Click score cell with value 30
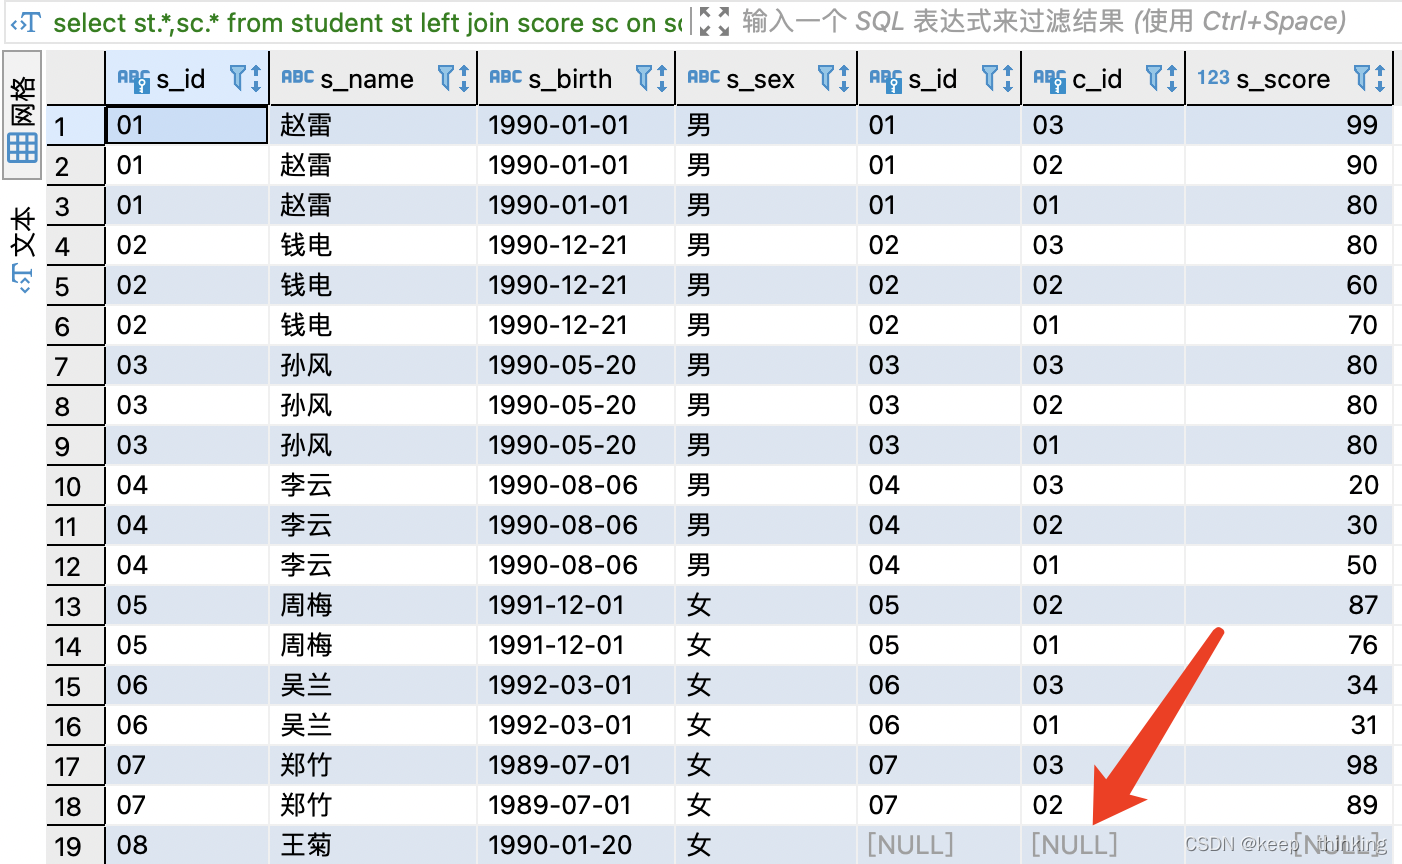The height and width of the screenshot is (864, 1402). point(1289,525)
